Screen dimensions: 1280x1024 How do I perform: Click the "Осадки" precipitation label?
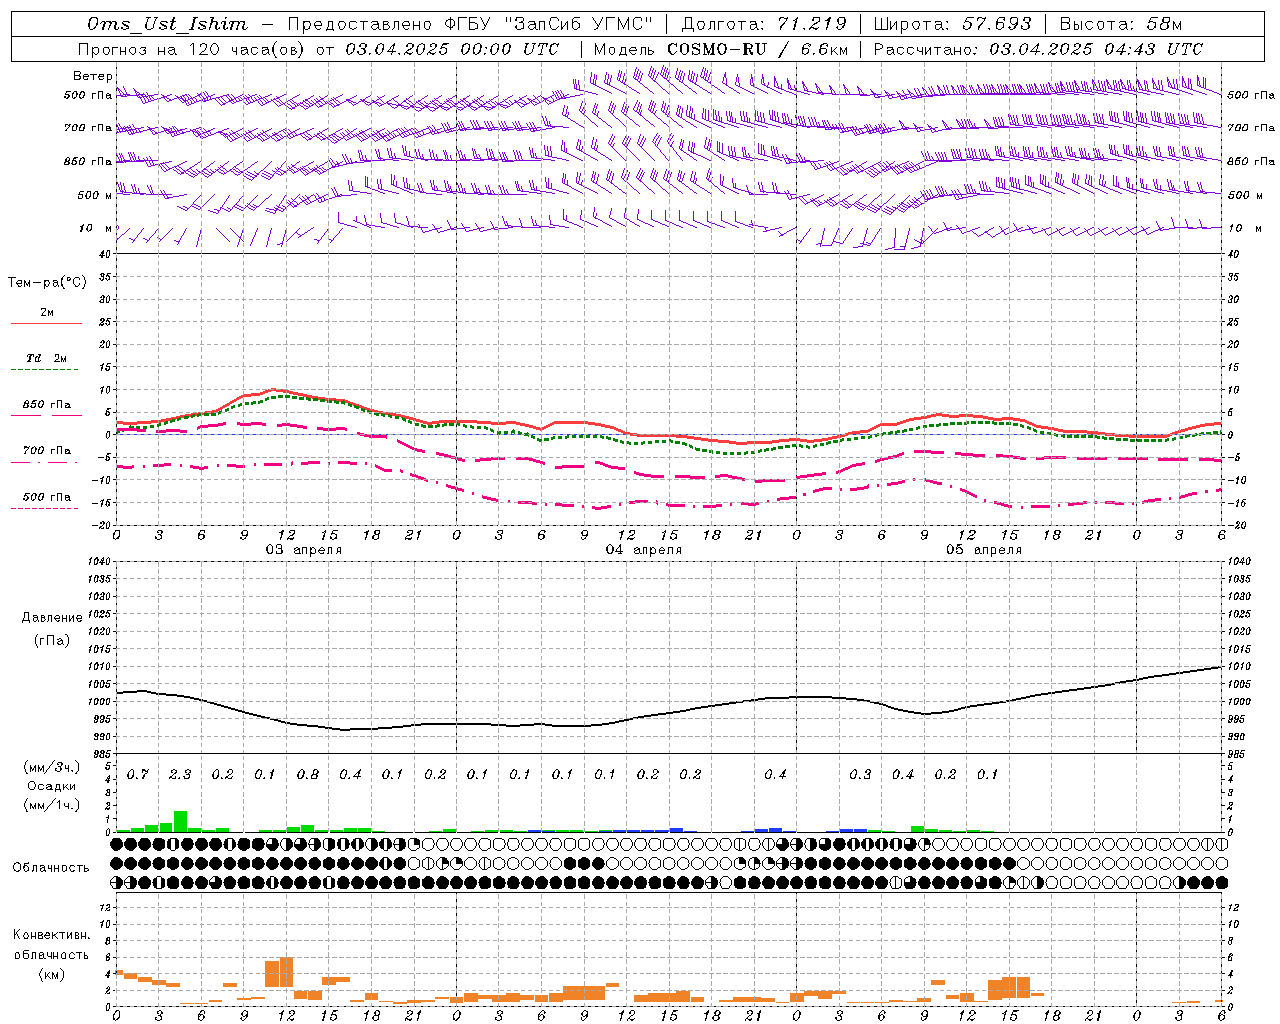(x=52, y=786)
